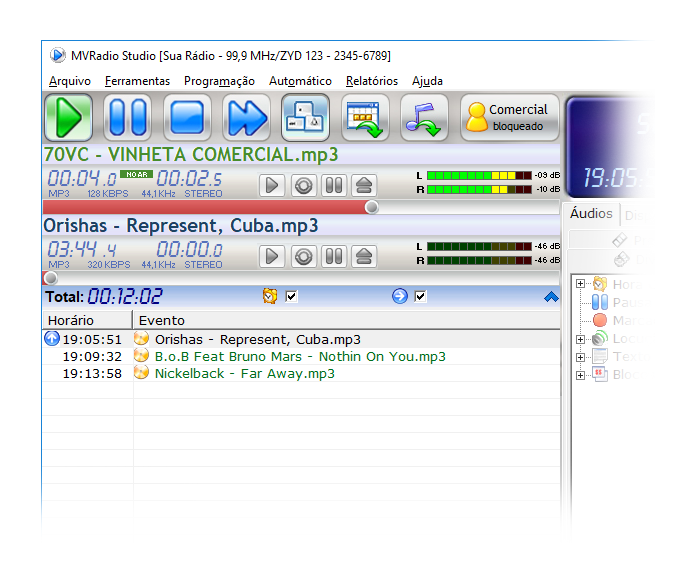The image size is (696, 582).
Task: Expand the Hora tree node
Action: point(580,283)
